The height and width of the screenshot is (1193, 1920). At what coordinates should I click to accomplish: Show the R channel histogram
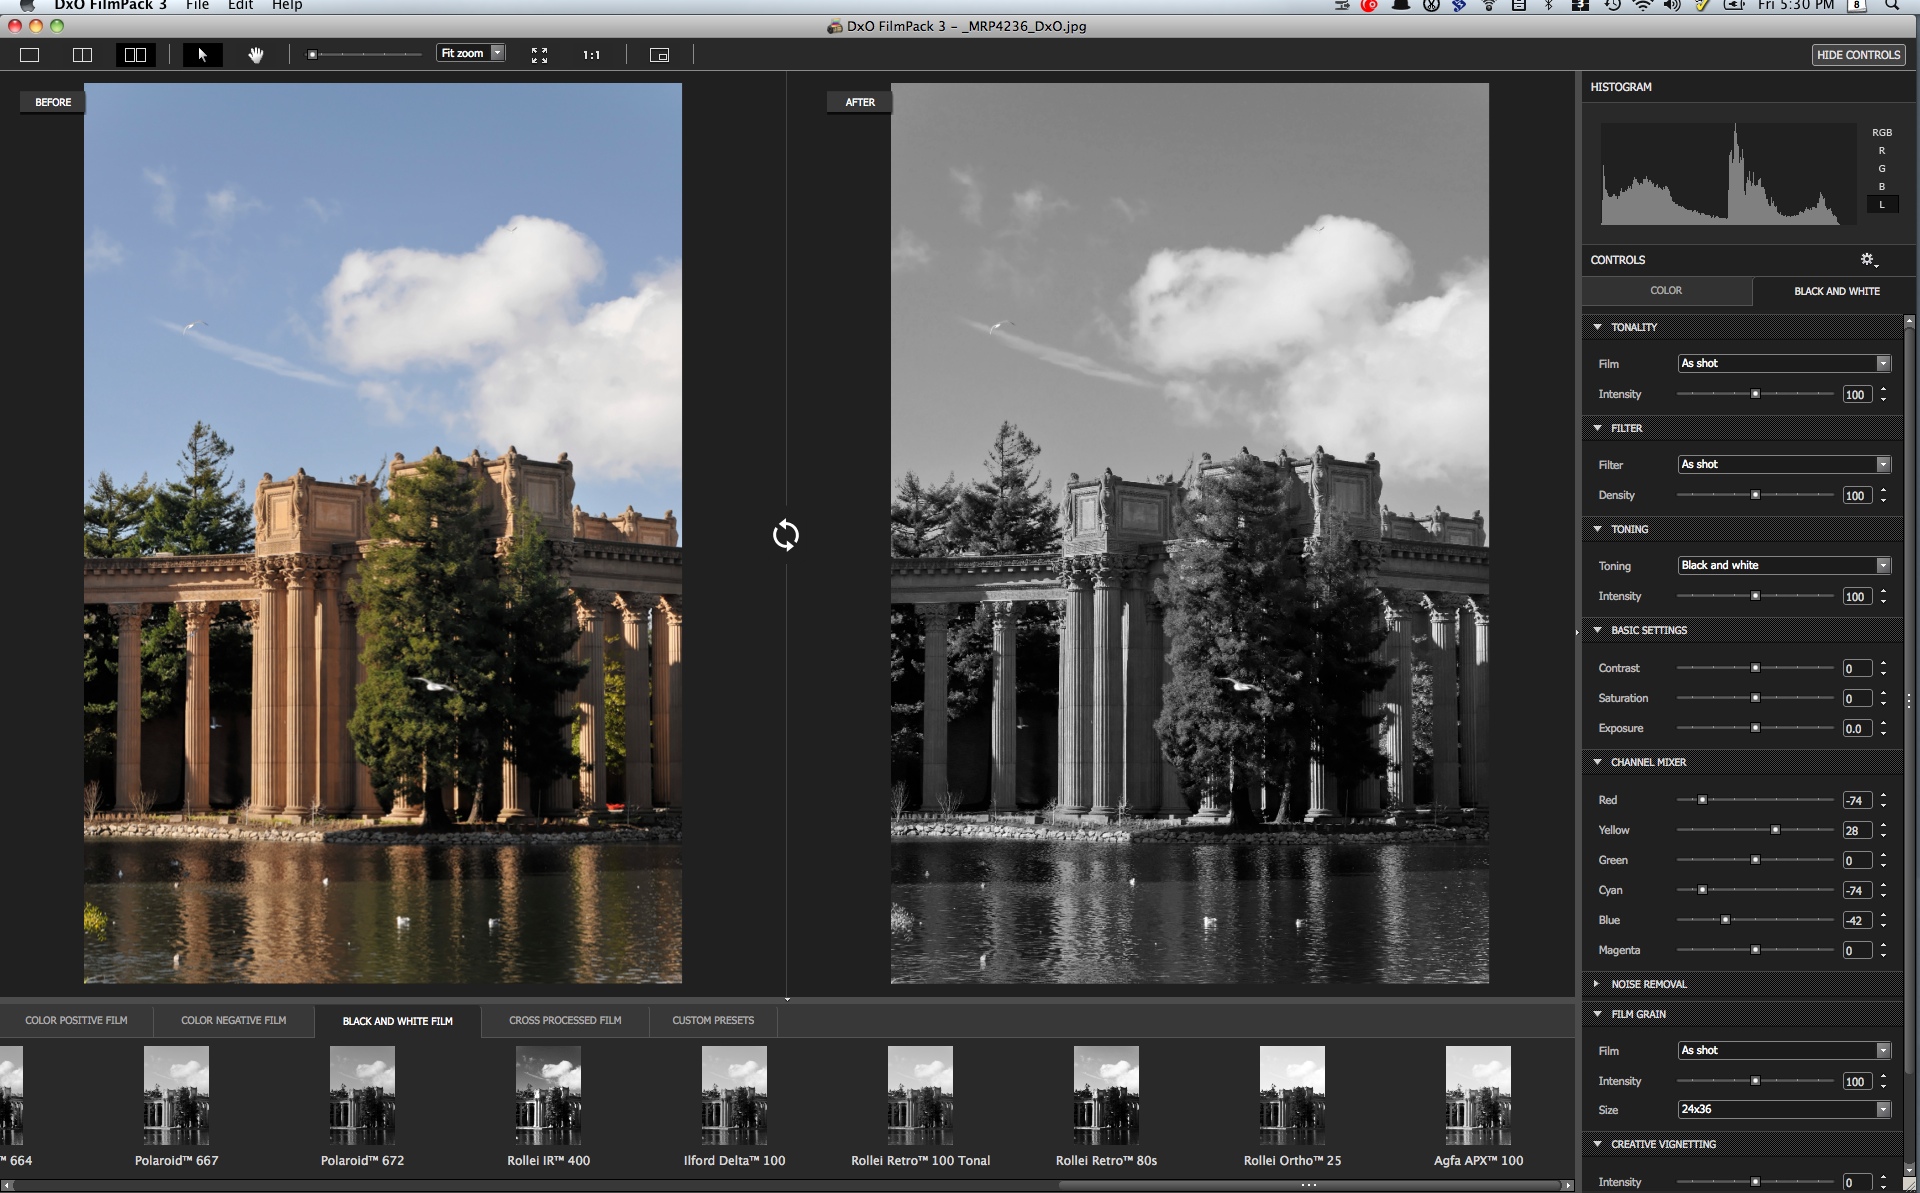1881,151
